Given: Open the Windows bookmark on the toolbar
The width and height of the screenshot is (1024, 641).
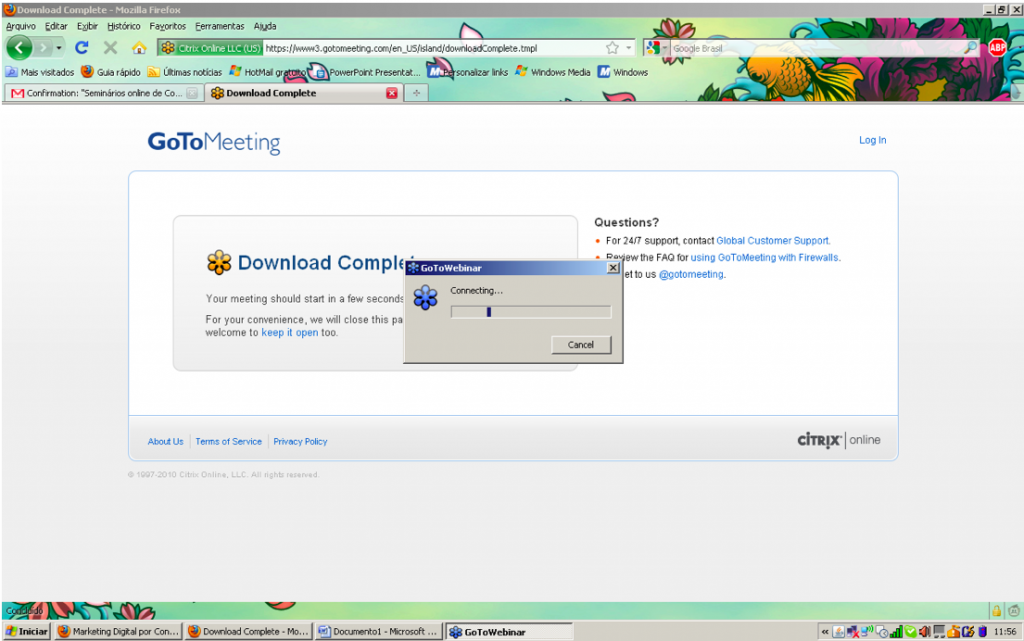Looking at the screenshot, I should 623,72.
